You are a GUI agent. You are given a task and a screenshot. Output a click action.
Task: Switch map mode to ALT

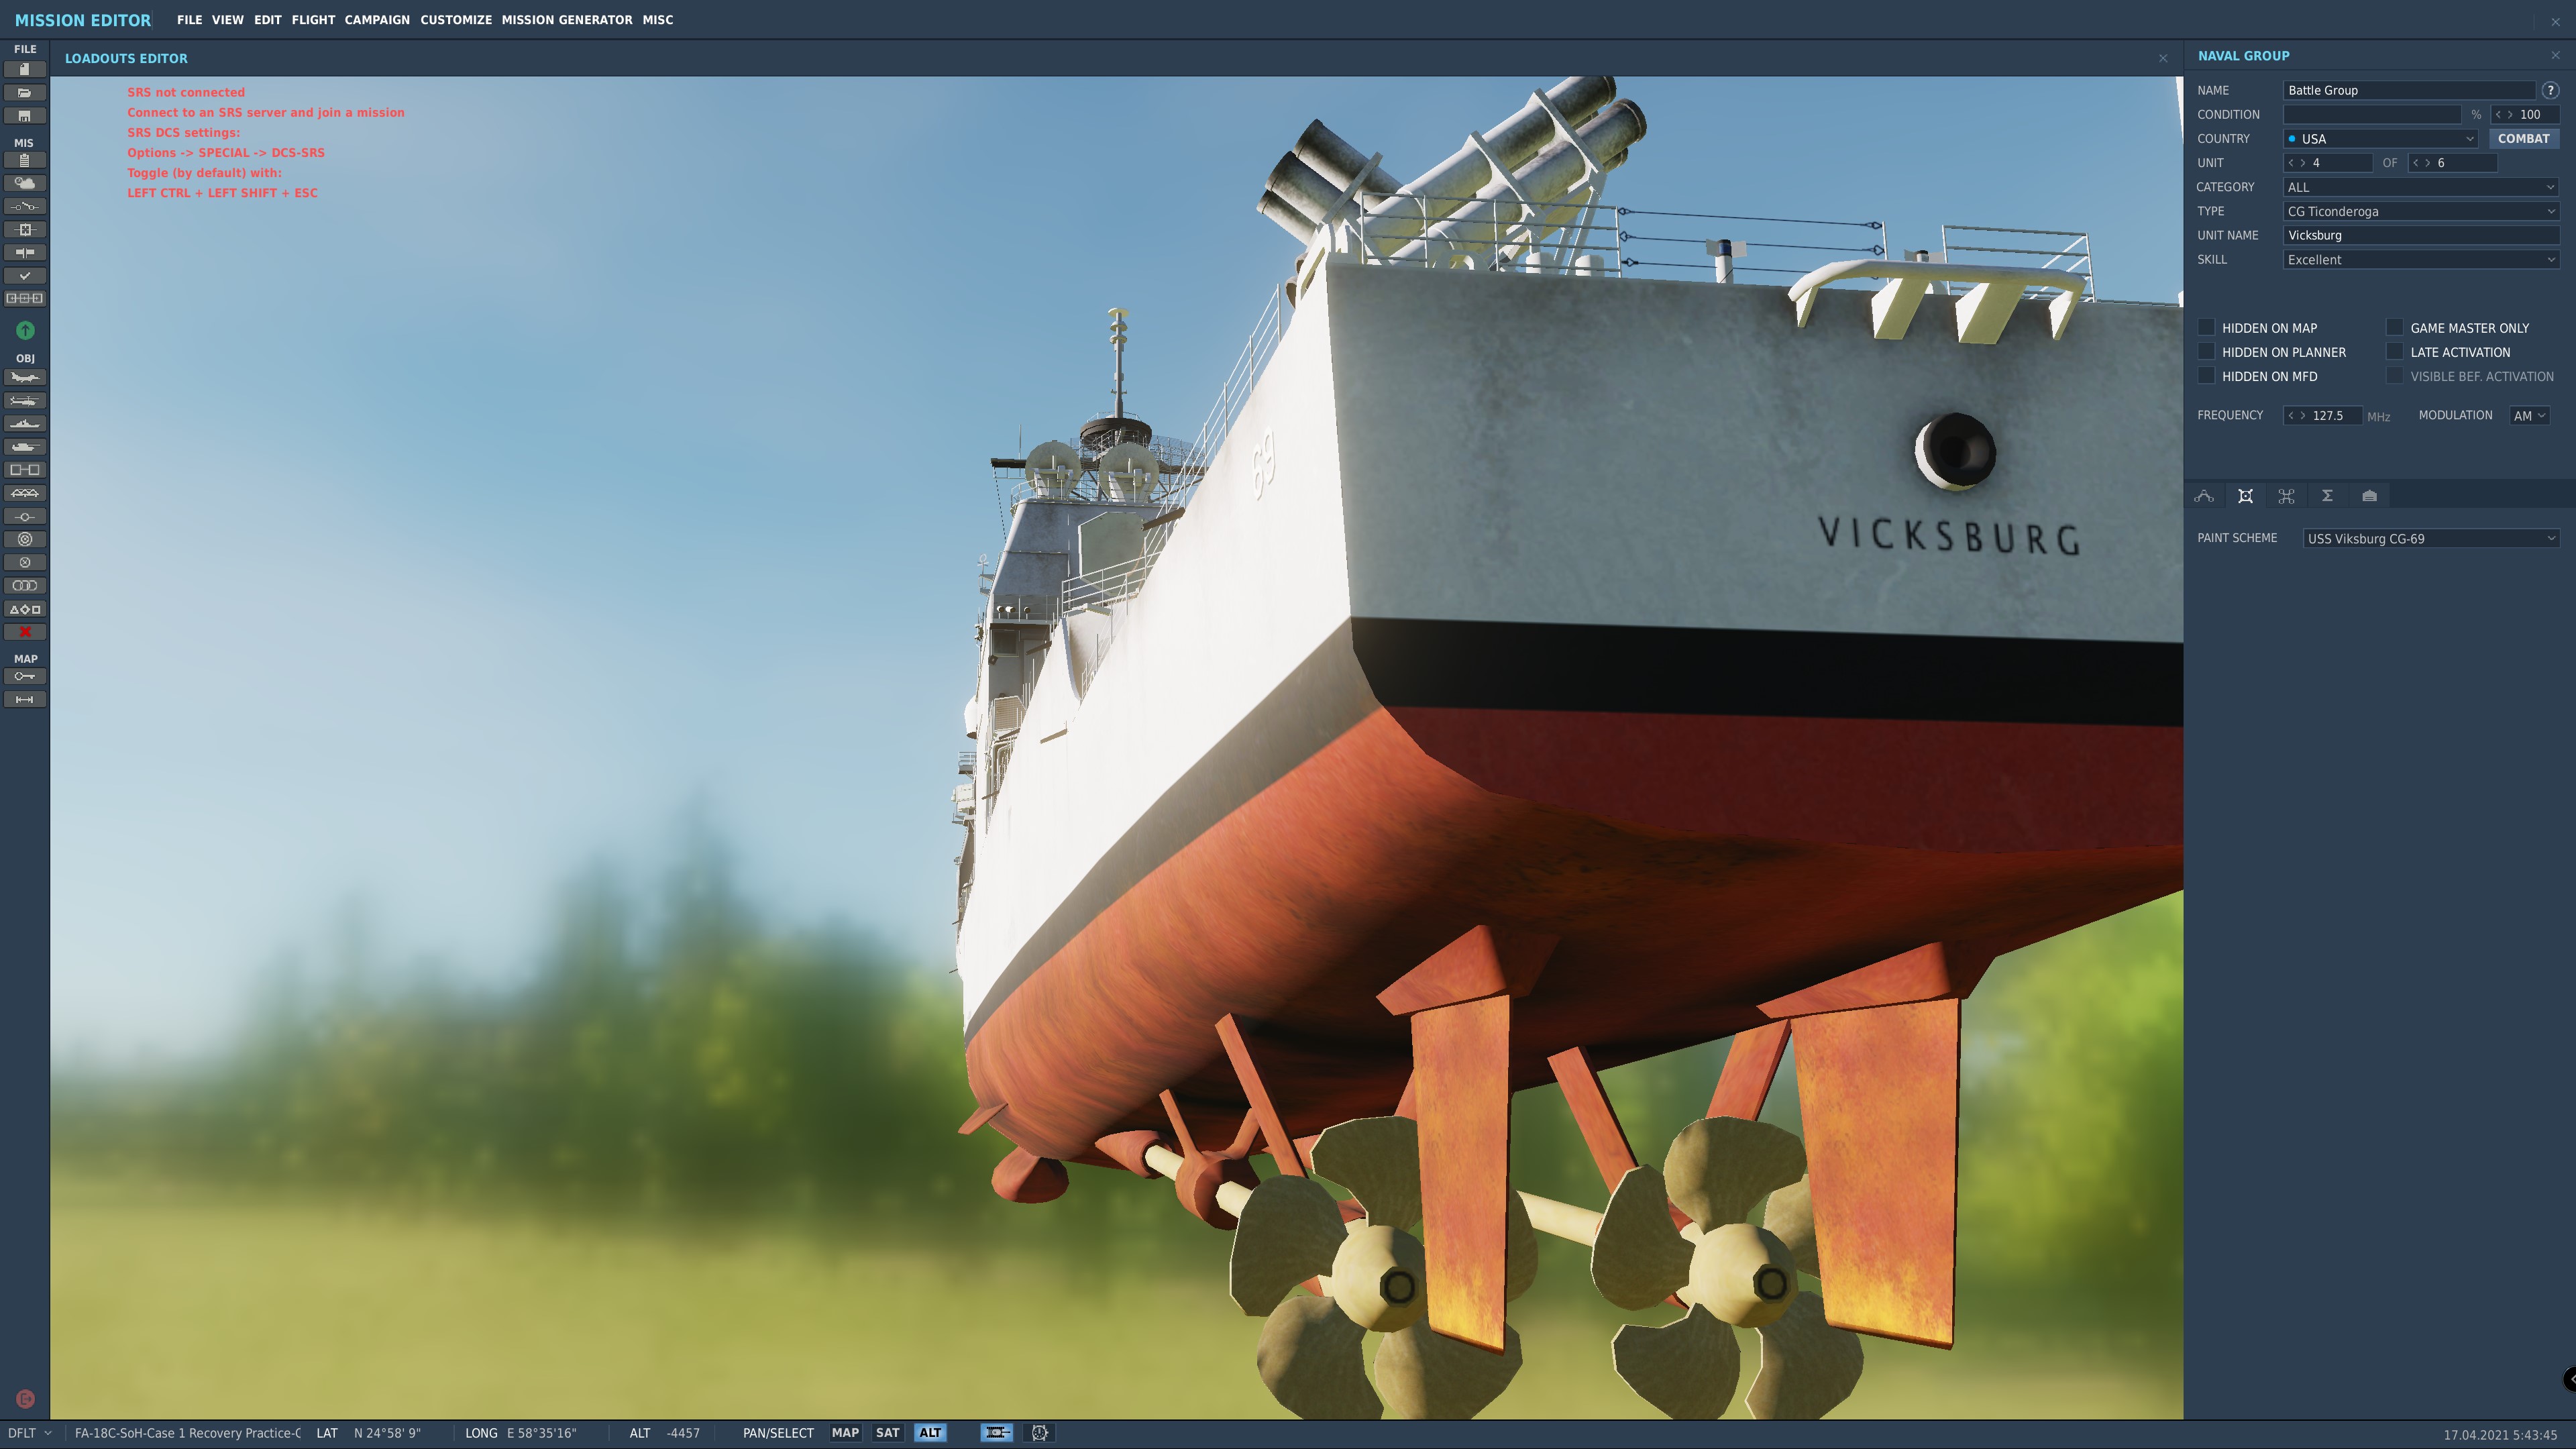[930, 1433]
